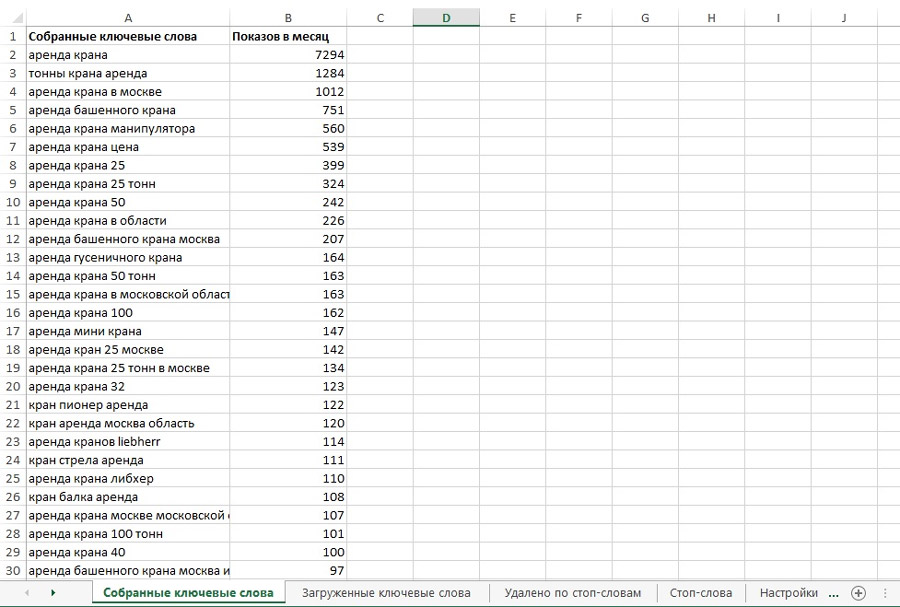This screenshot has height=607, width=900.
Task: Select column D header
Action: point(446,18)
